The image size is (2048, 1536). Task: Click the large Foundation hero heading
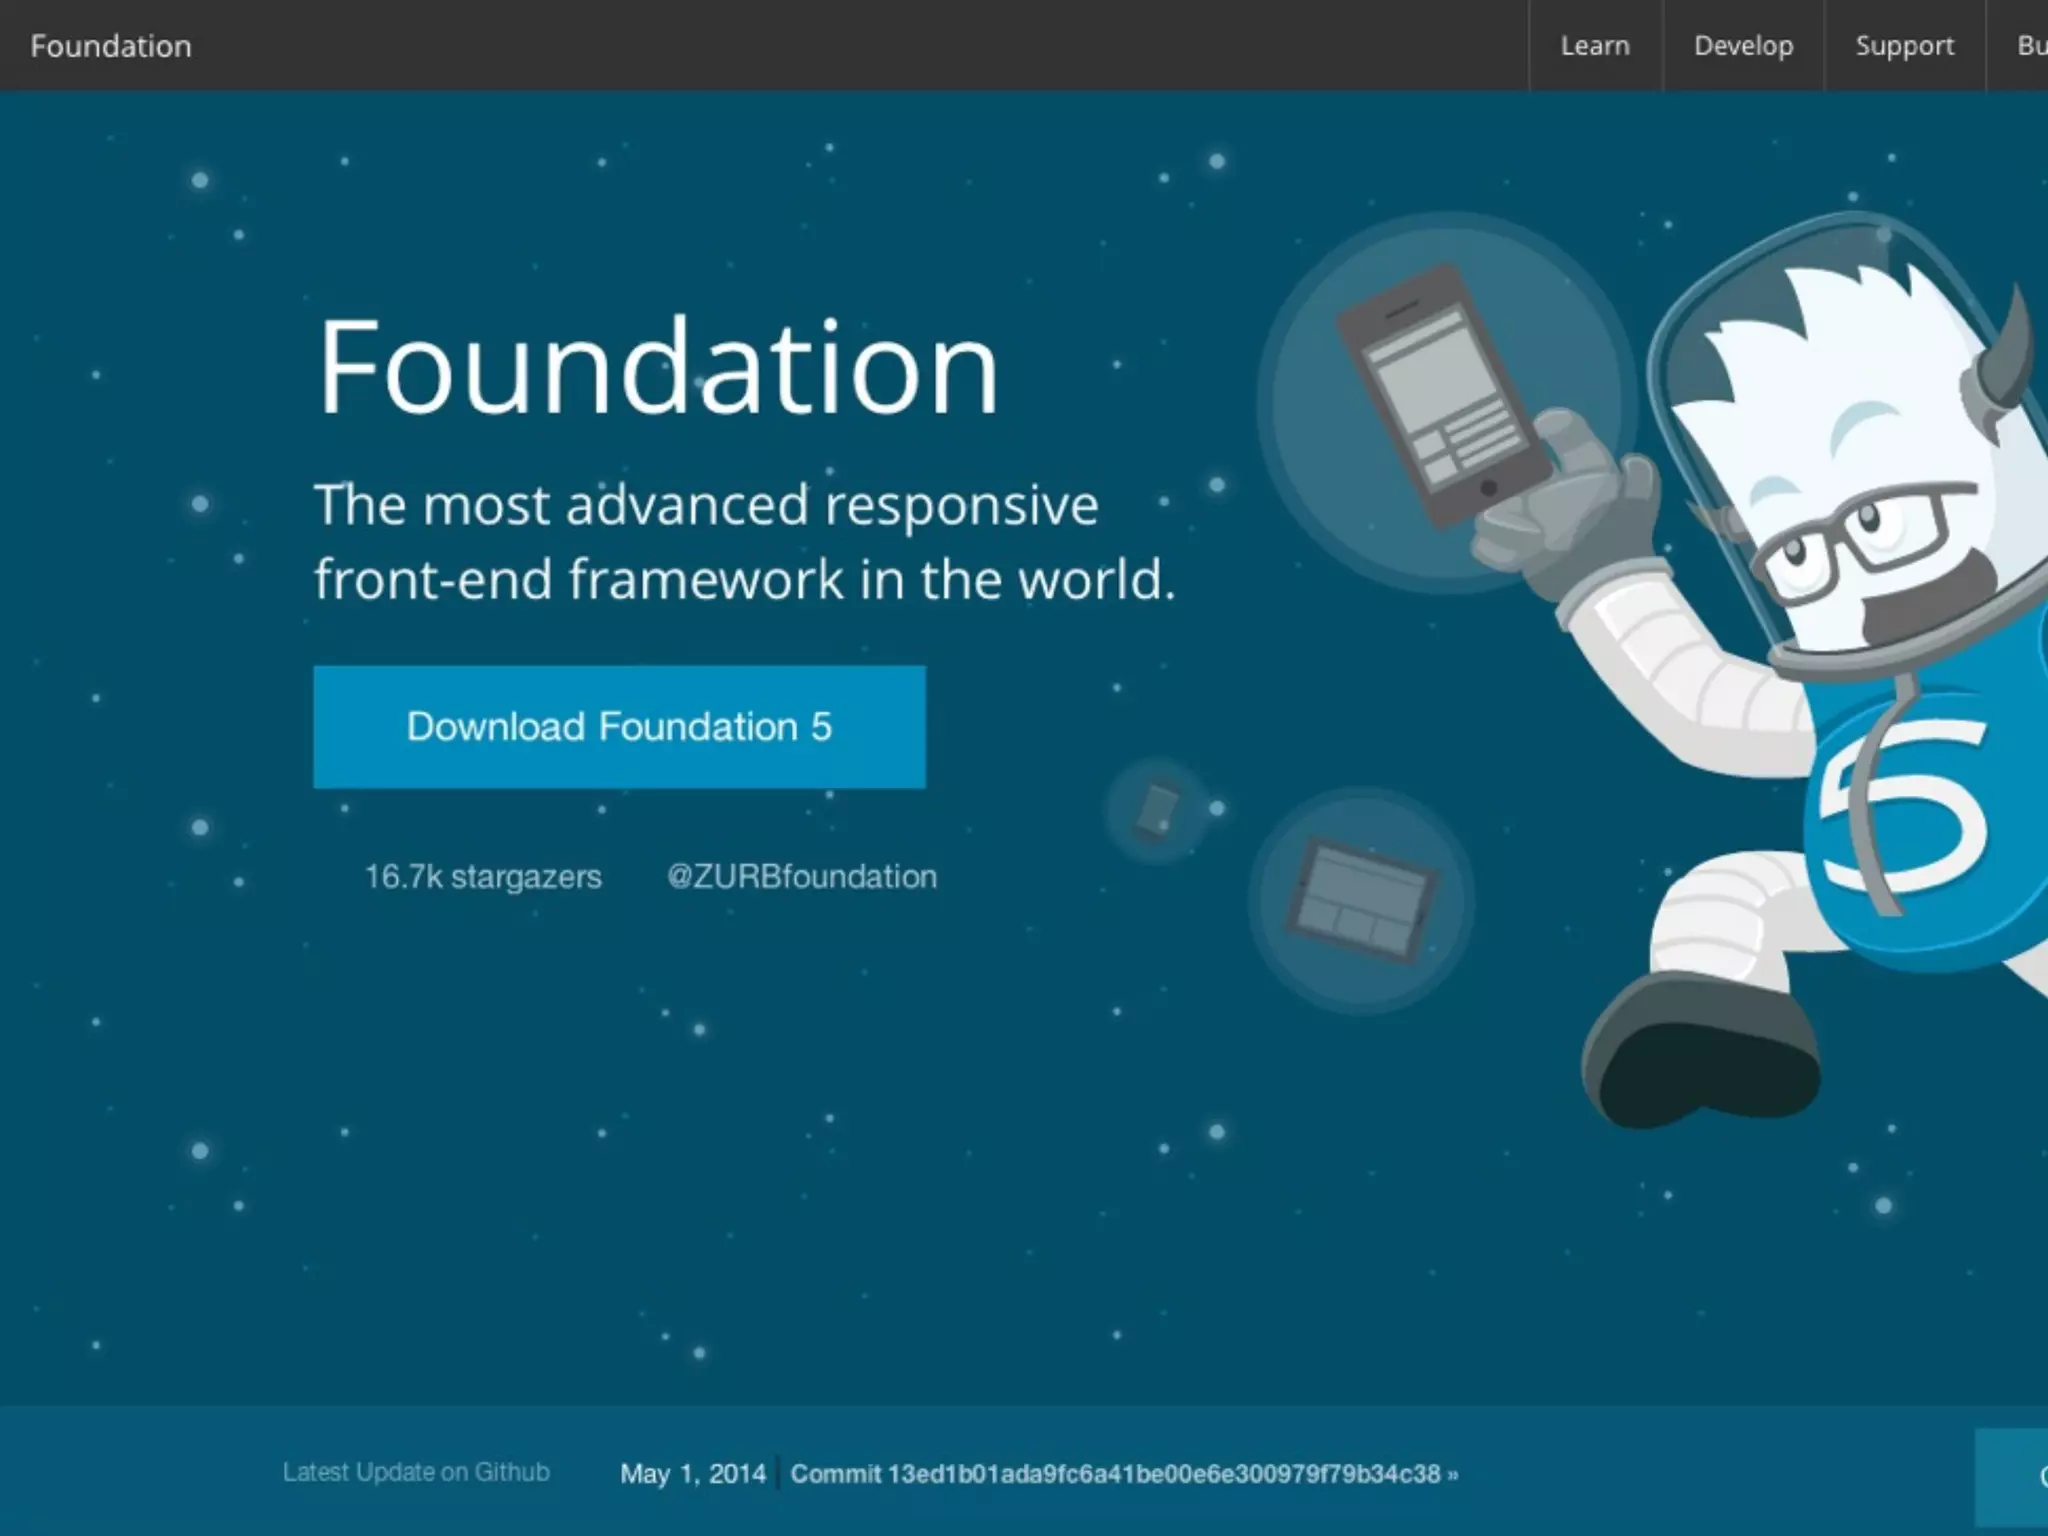(x=657, y=366)
